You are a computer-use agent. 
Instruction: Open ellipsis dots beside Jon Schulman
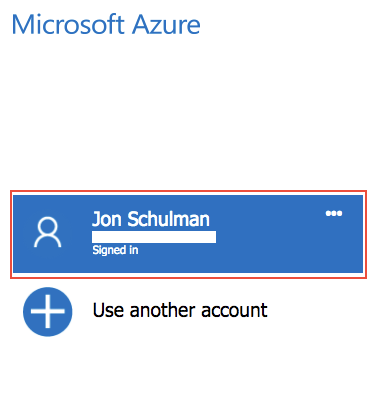click(x=334, y=213)
